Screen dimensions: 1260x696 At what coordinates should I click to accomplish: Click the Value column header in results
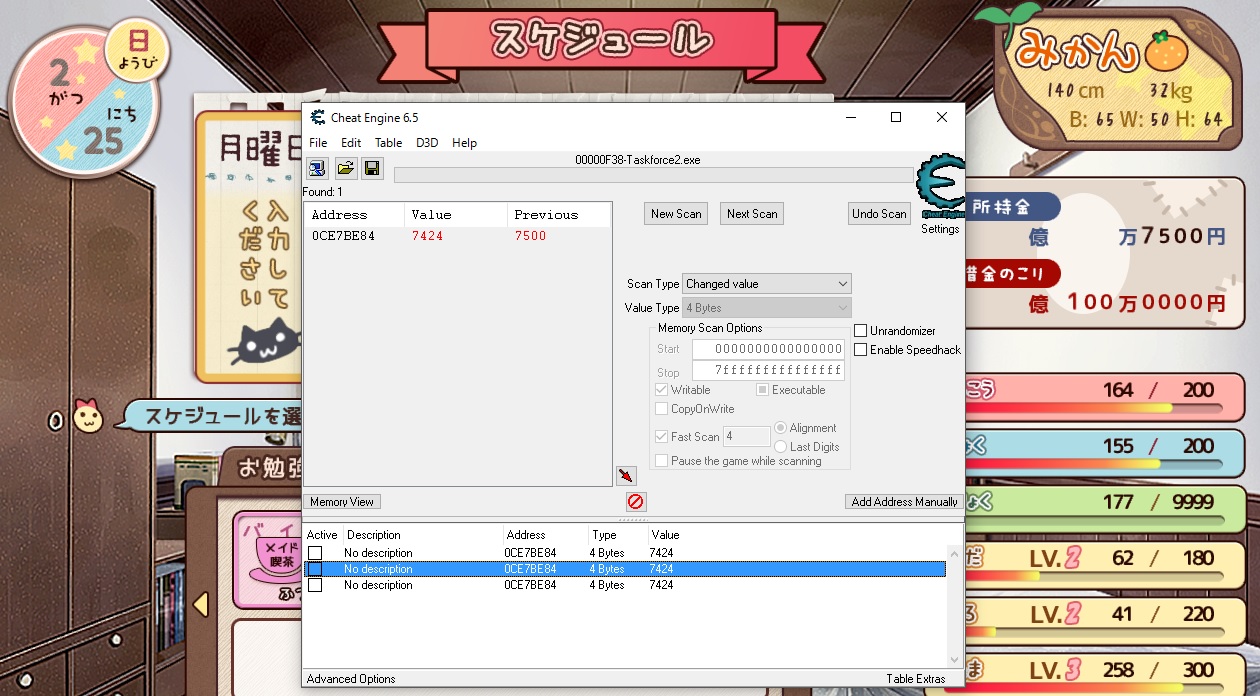pos(455,215)
